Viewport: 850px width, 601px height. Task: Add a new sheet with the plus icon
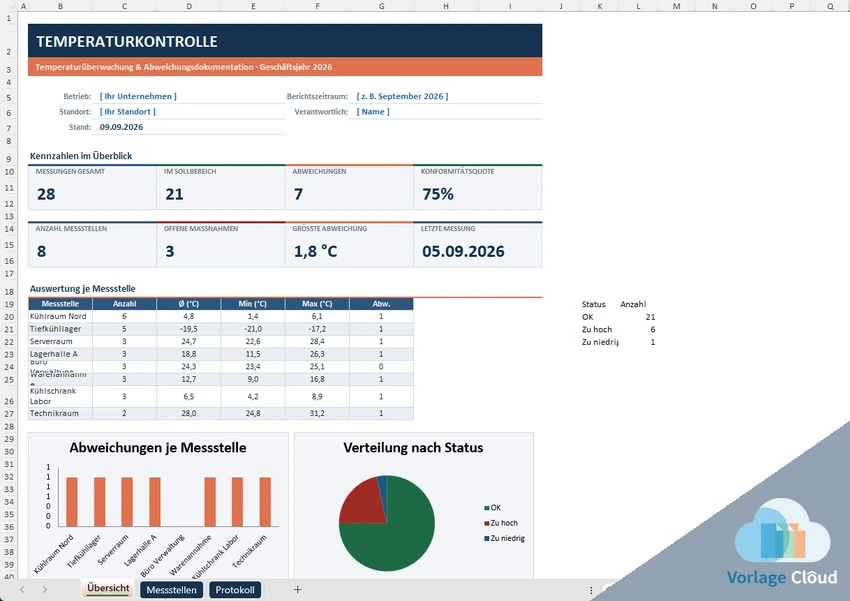pyautogui.click(x=297, y=590)
